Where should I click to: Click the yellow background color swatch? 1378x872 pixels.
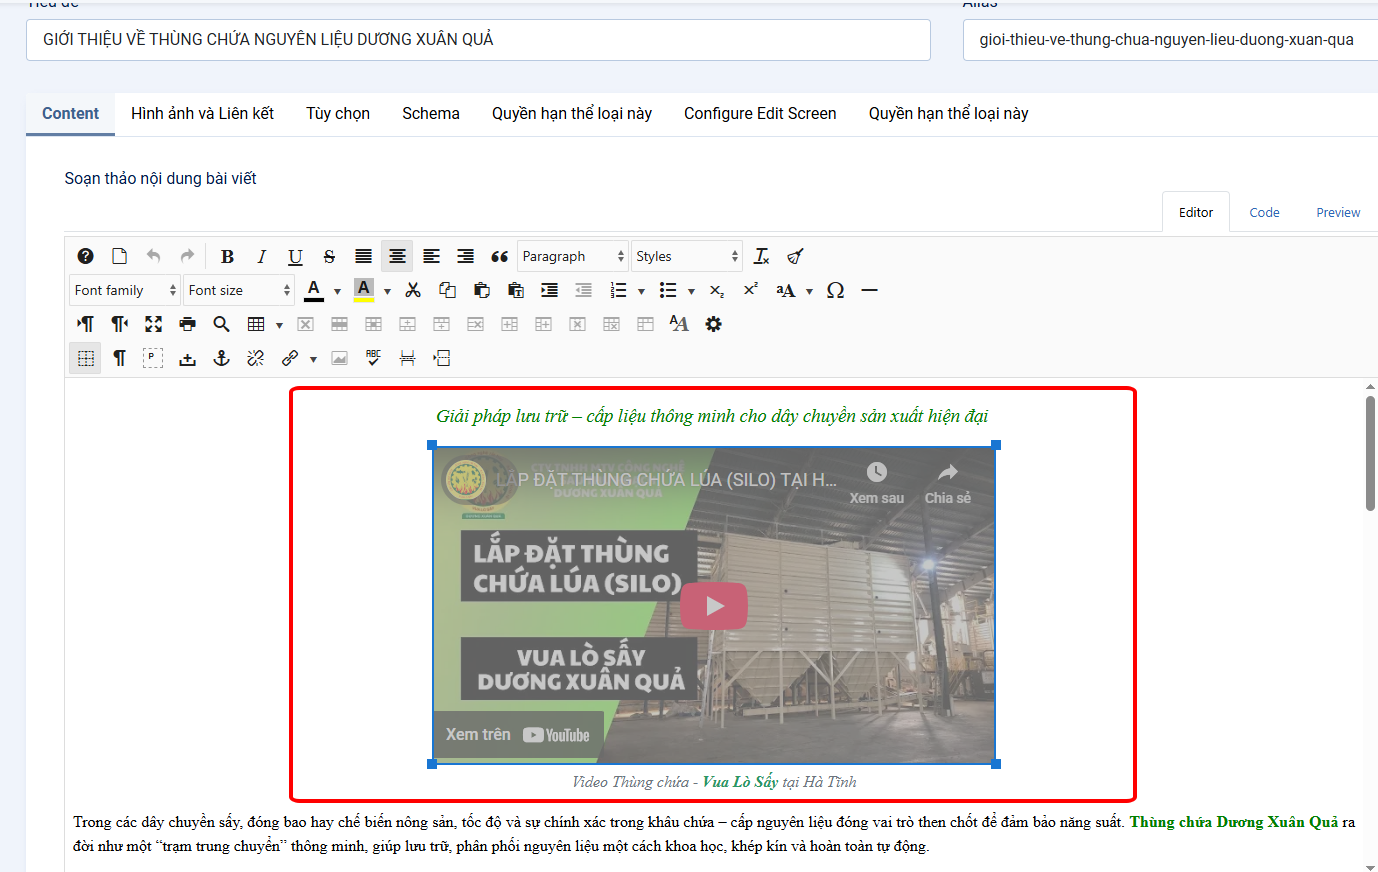364,291
